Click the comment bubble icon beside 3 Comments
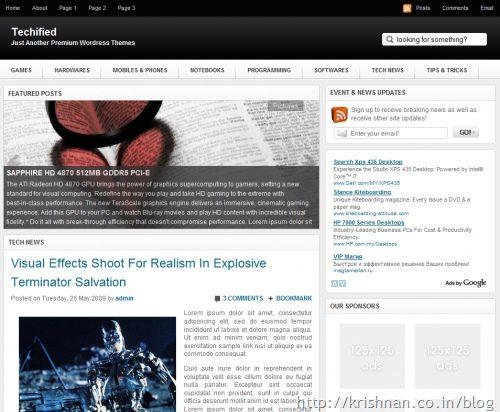 [217, 298]
